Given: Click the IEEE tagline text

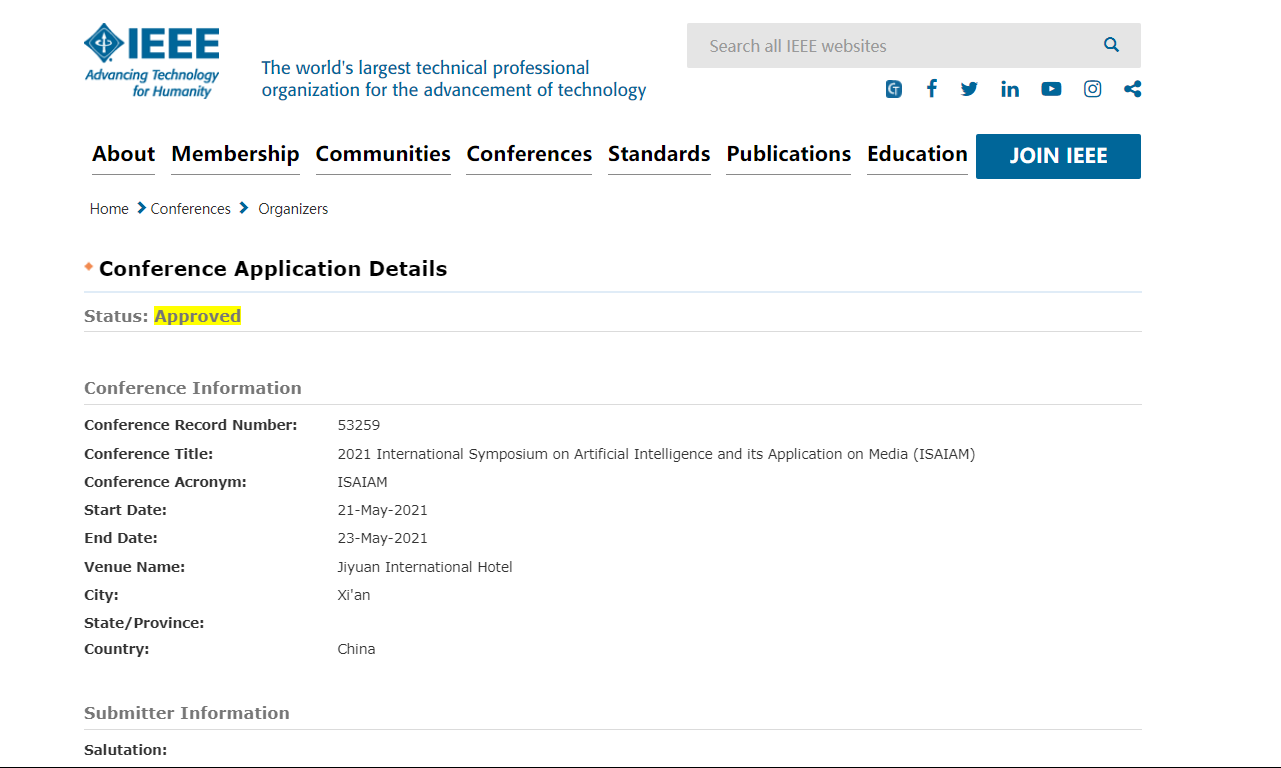Looking at the screenshot, I should (x=454, y=79).
